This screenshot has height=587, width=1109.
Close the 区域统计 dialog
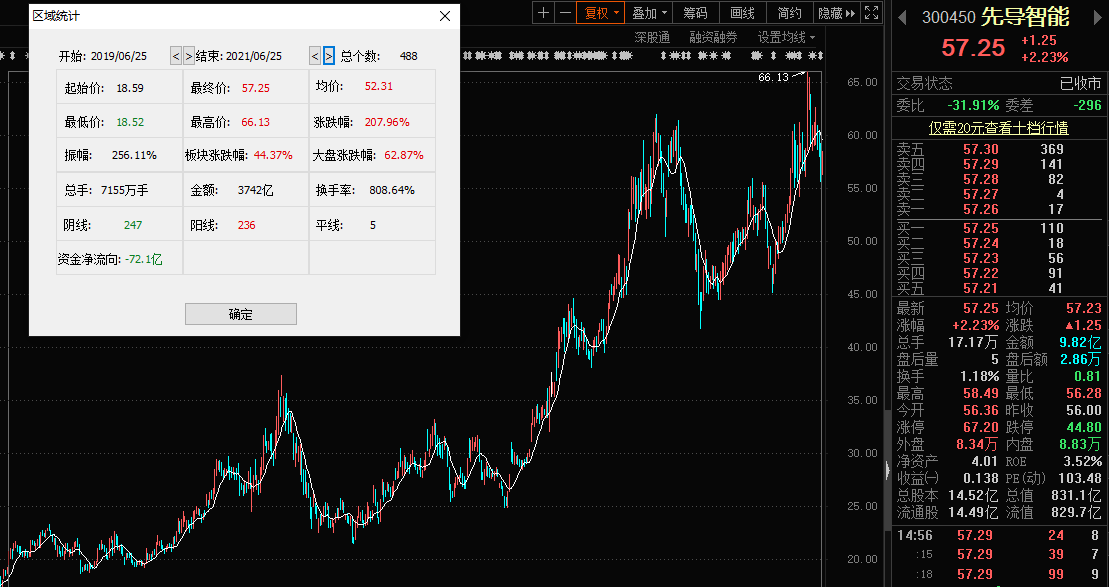coord(445,16)
